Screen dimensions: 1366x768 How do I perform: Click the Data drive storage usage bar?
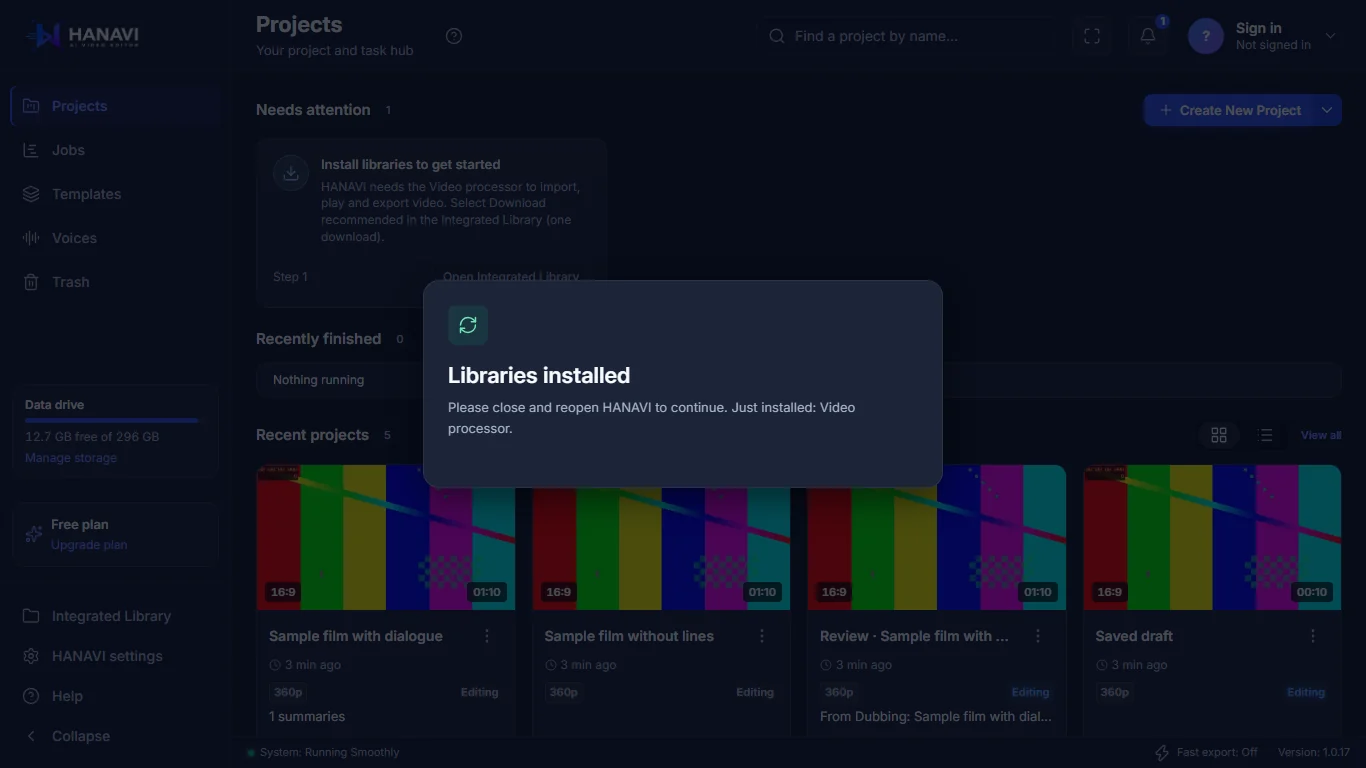click(115, 421)
